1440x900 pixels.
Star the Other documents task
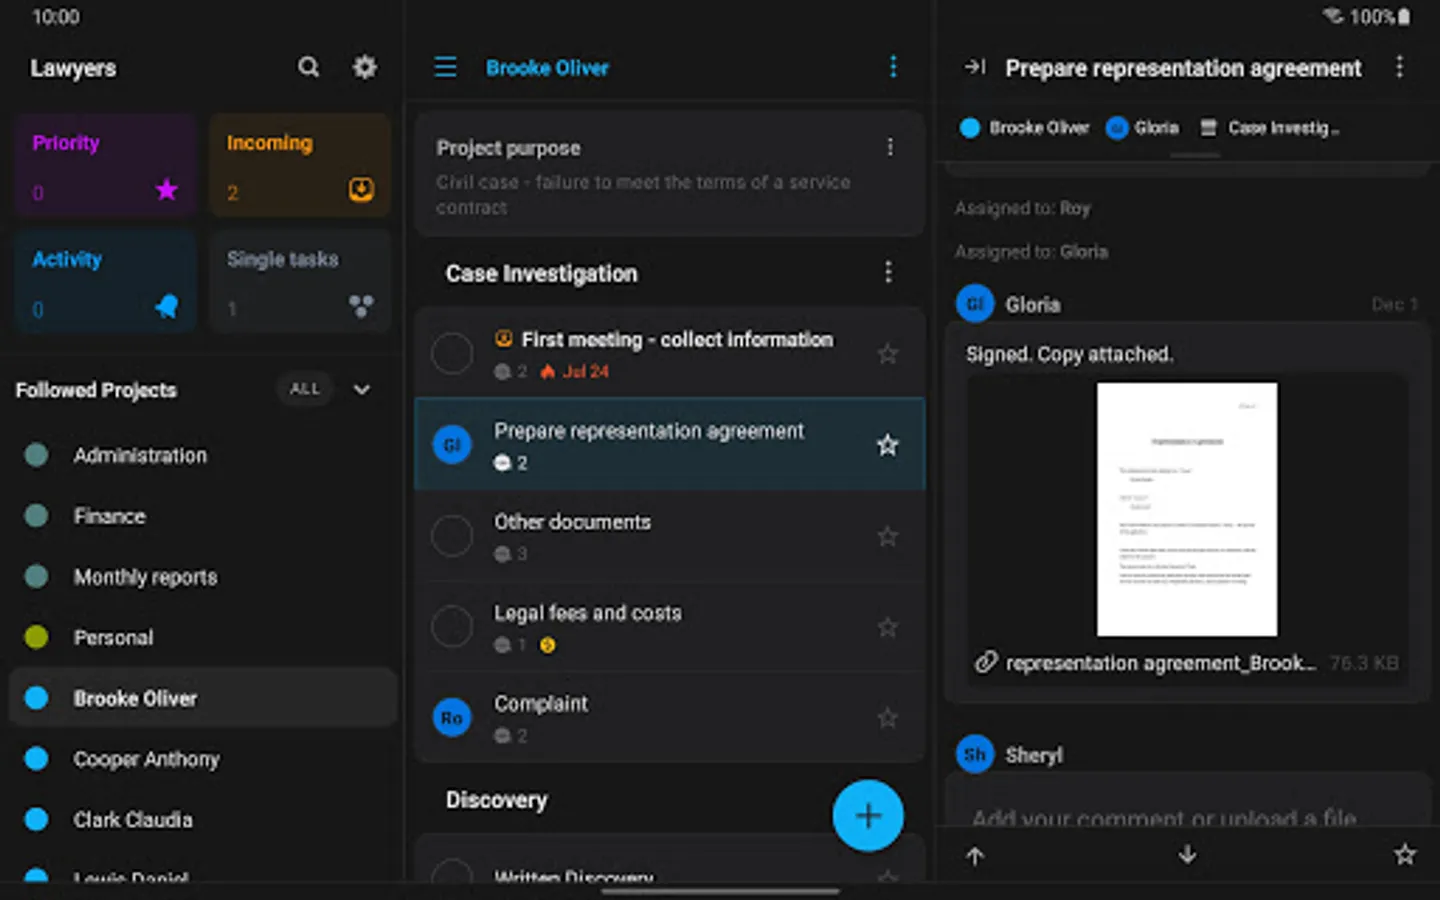pos(887,536)
